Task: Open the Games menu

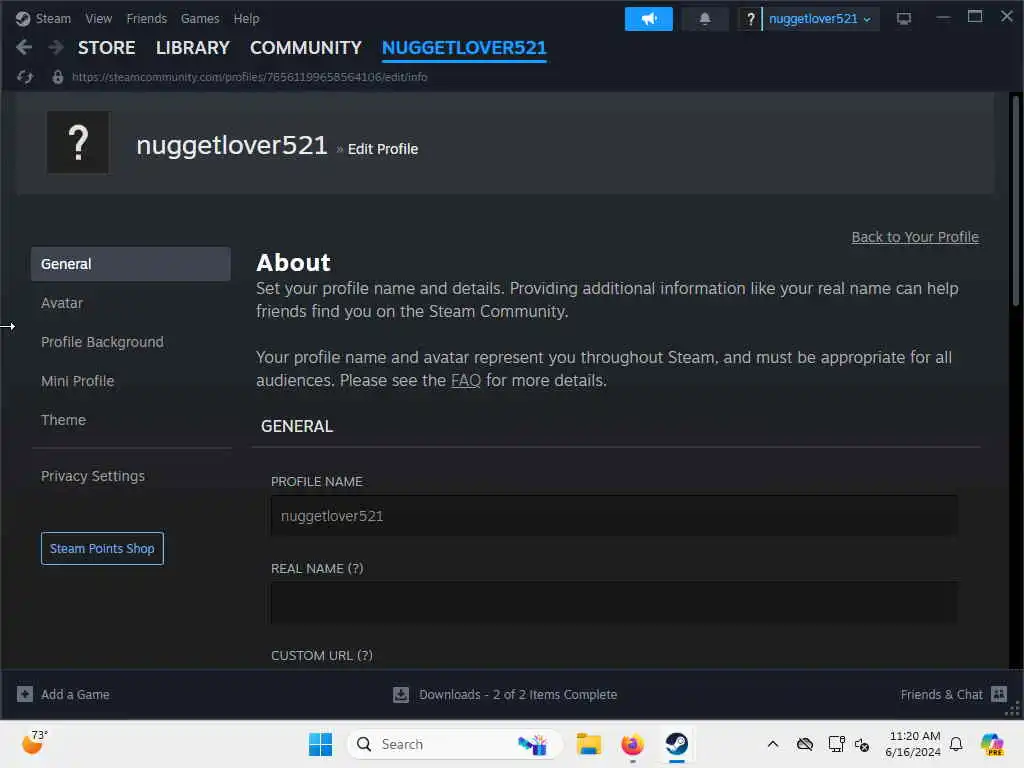Action: [200, 18]
